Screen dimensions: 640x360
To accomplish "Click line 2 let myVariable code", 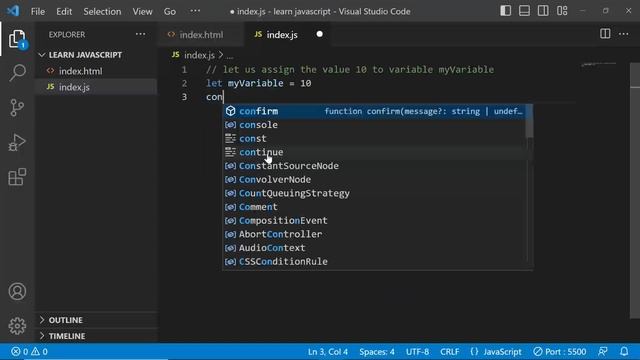I will (x=258, y=83).
